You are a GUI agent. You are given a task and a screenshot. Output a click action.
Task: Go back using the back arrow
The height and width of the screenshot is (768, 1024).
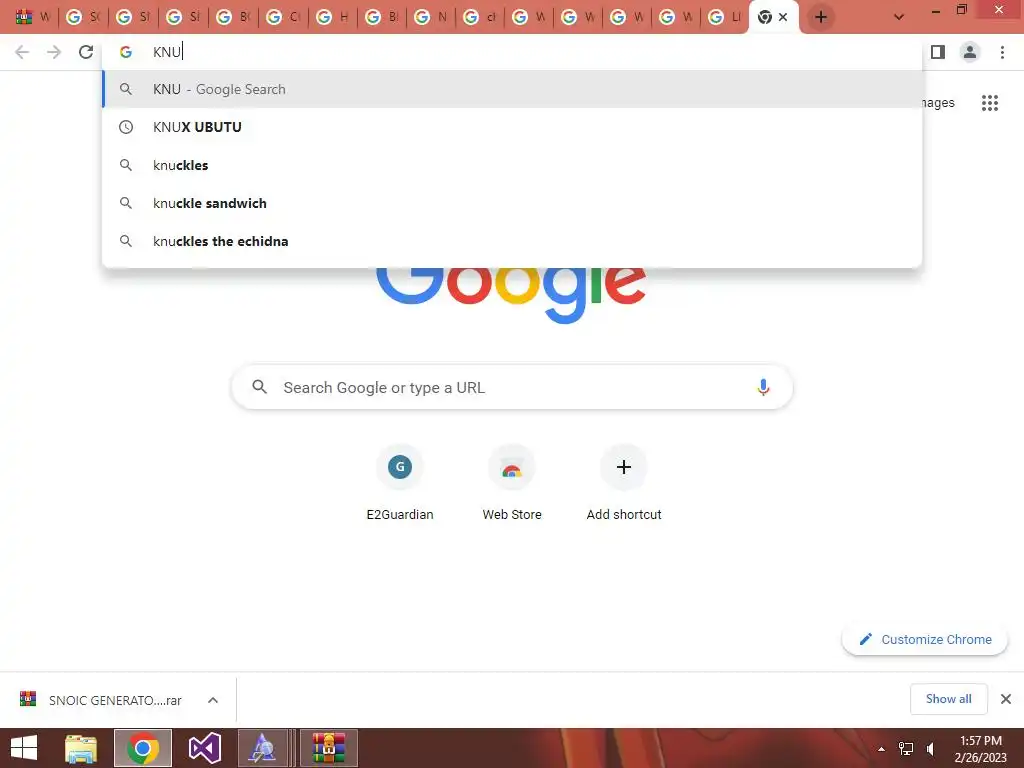coord(22,52)
